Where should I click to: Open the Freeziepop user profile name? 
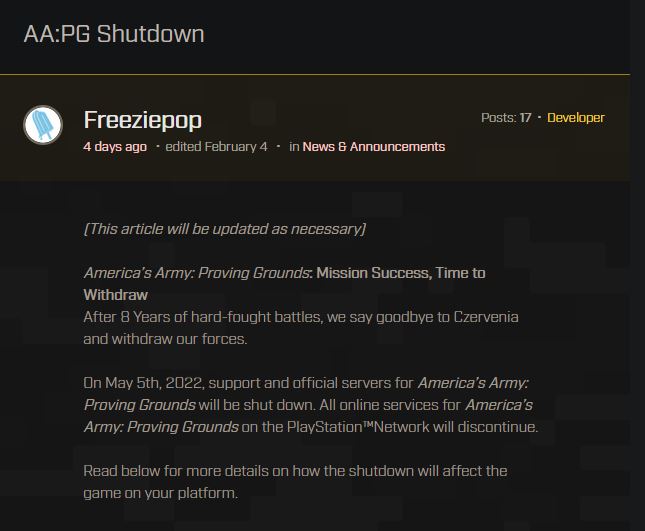point(143,120)
